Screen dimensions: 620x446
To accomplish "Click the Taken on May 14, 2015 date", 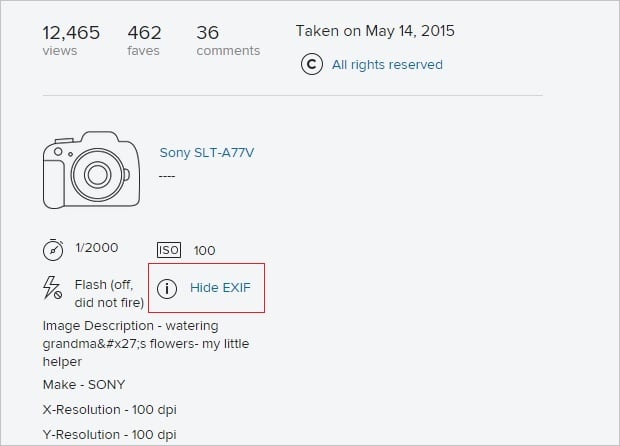I will (375, 31).
